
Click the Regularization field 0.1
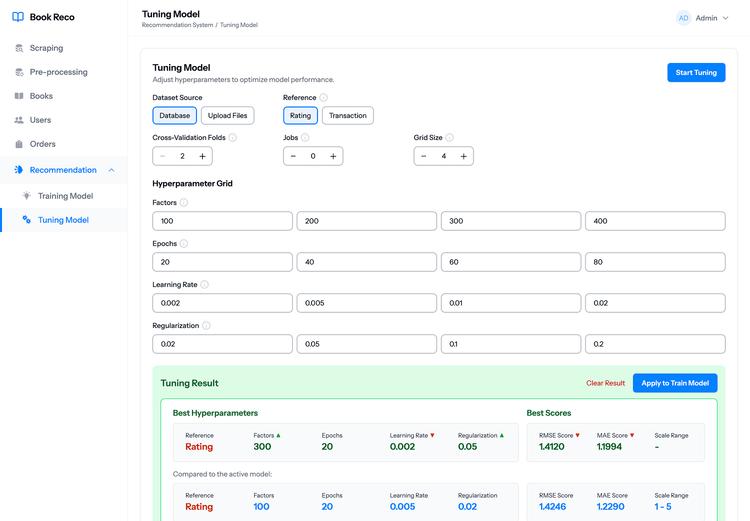(x=511, y=344)
